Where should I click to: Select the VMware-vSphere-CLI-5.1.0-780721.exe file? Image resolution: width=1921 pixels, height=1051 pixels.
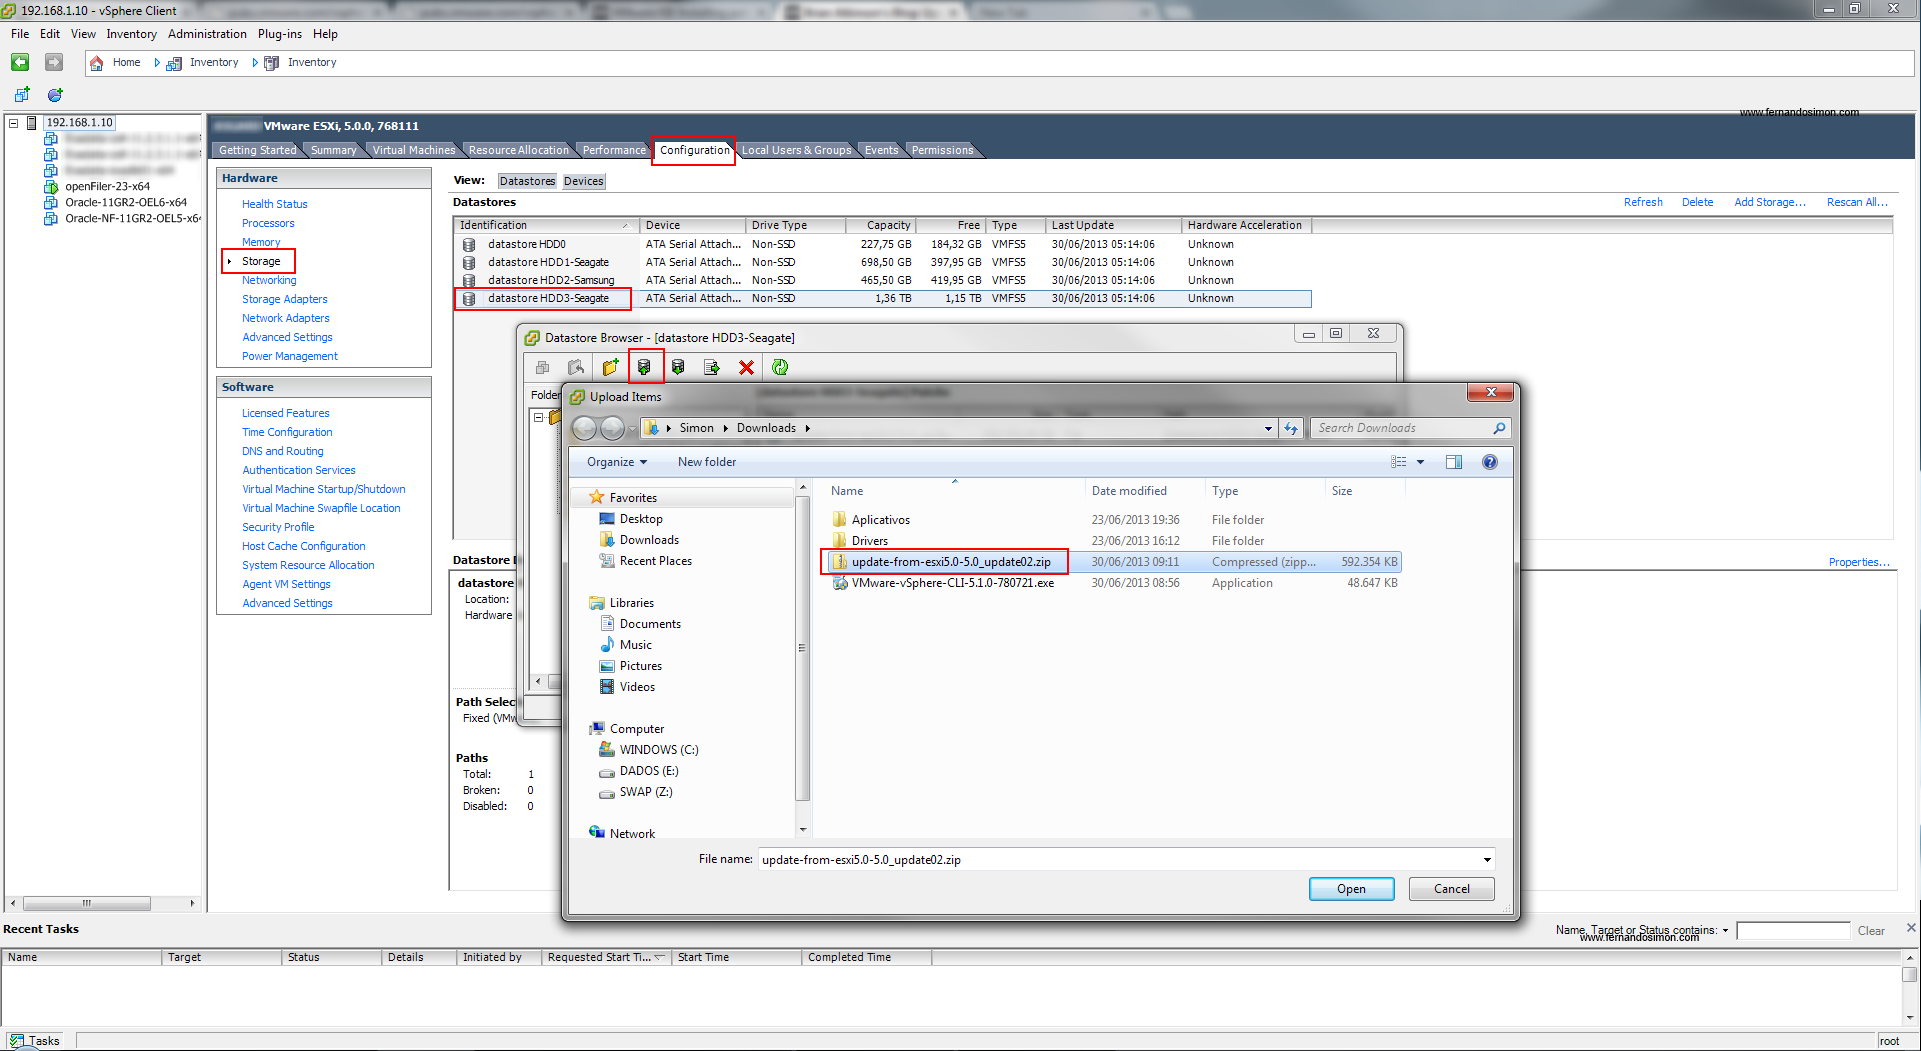(x=952, y=583)
